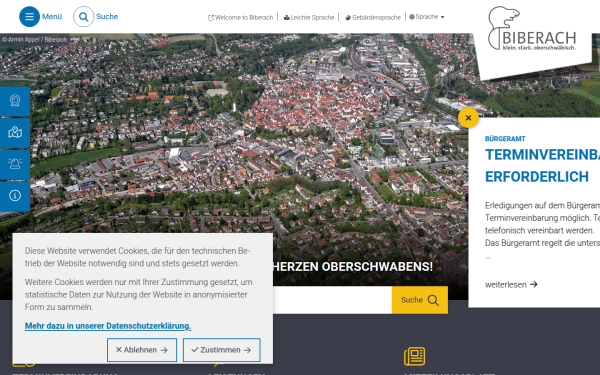Open the info sidebar icon
Viewport: 600px width, 375px height.
pos(15,196)
